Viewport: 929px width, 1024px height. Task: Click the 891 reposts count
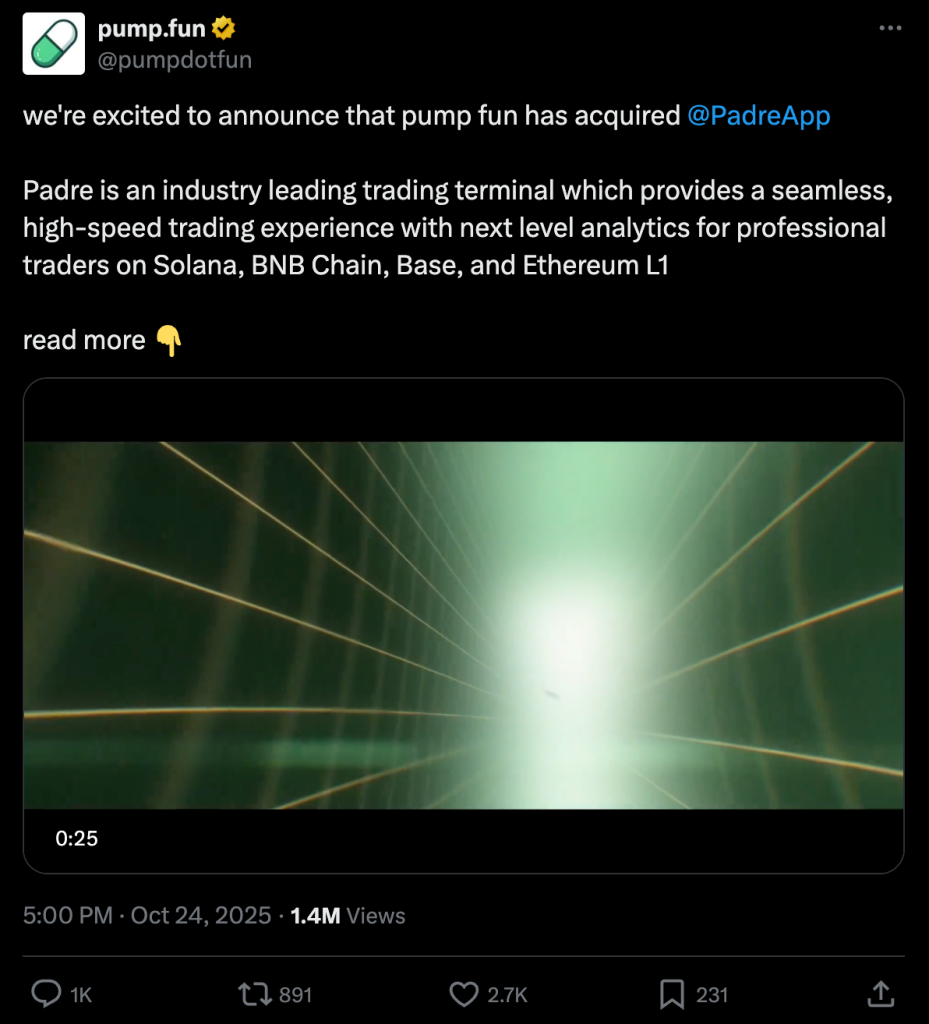click(x=295, y=995)
